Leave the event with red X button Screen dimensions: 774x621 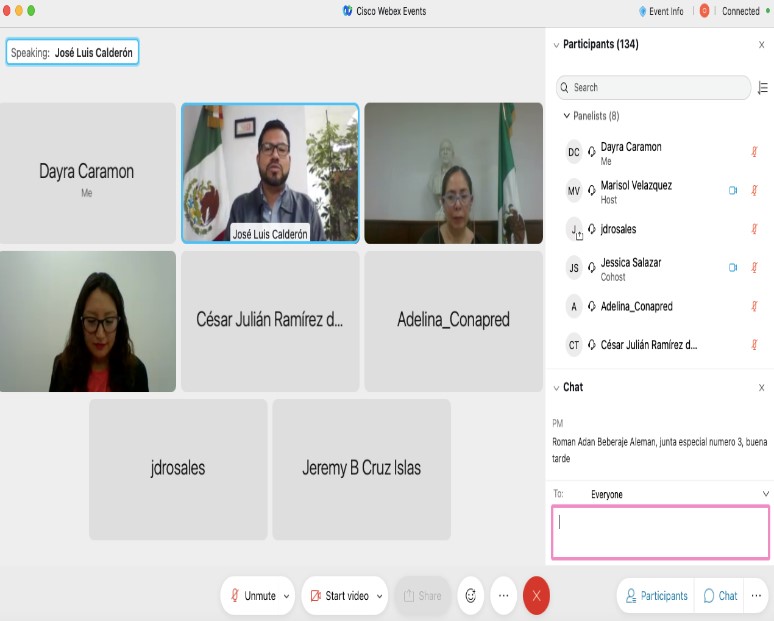coord(537,595)
